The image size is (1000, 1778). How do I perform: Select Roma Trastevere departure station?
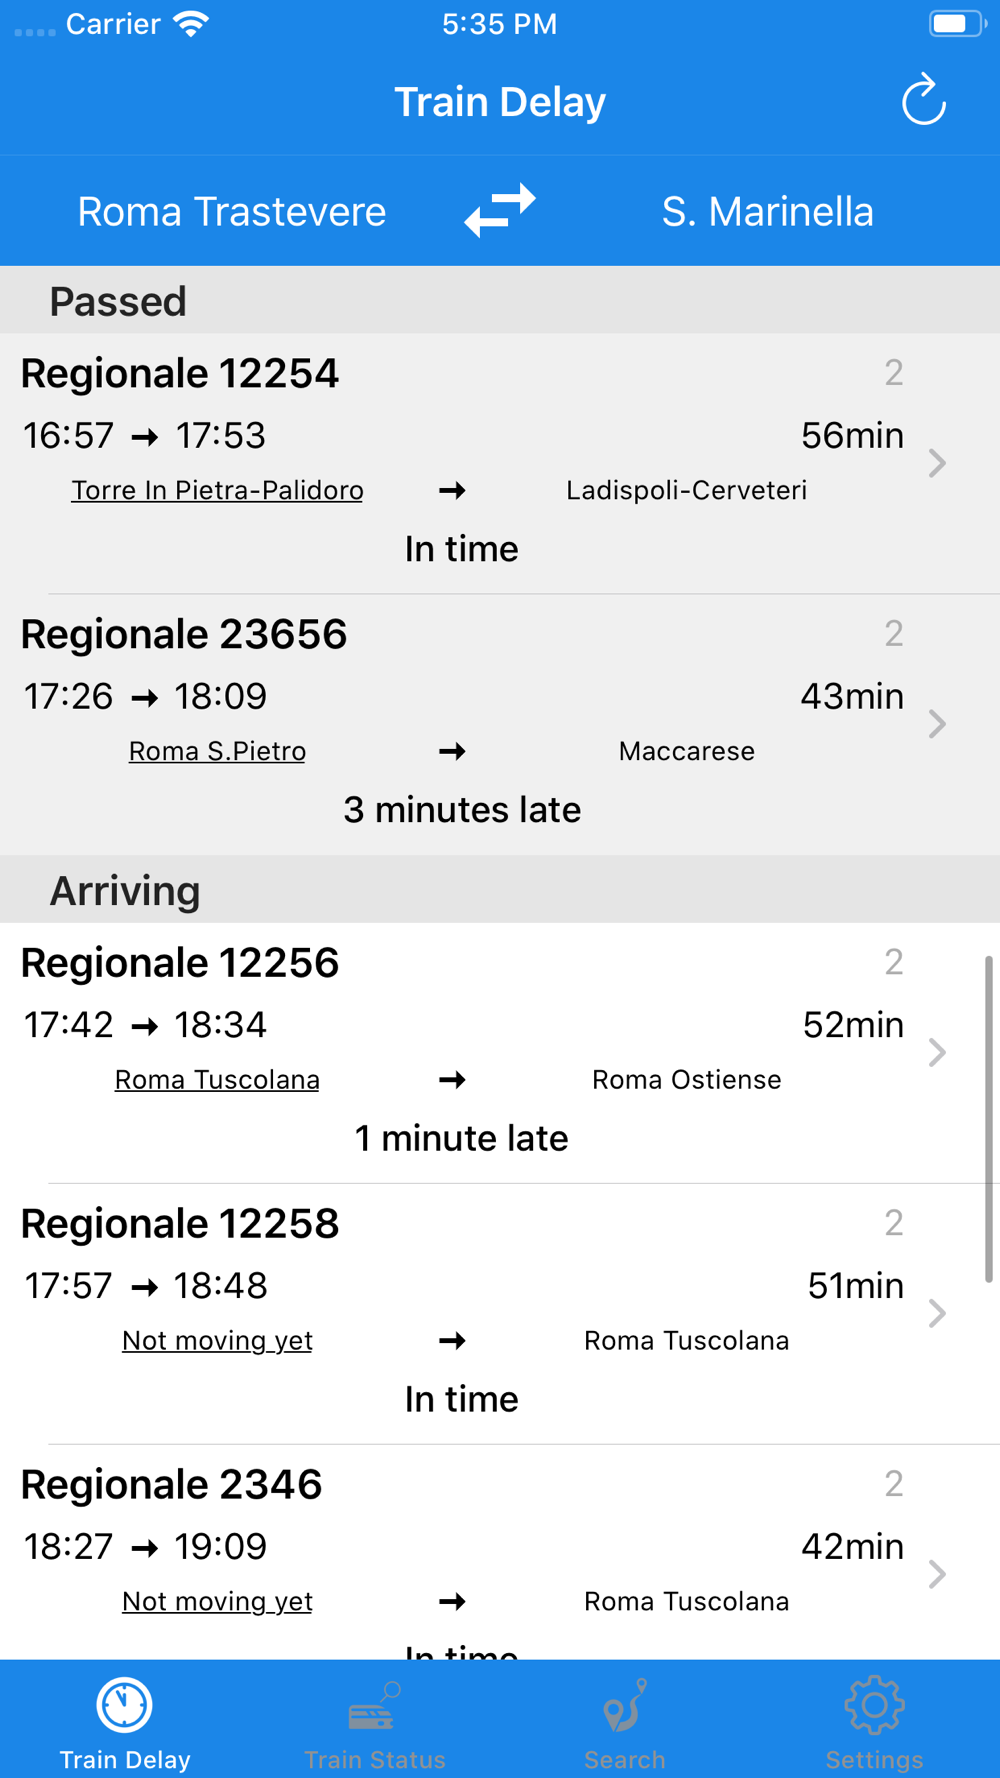[x=232, y=211]
